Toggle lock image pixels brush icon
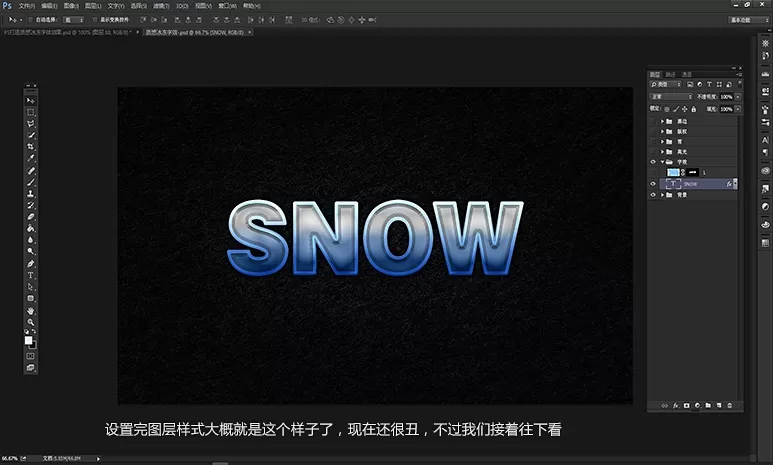This screenshot has width=773, height=465. 676,109
